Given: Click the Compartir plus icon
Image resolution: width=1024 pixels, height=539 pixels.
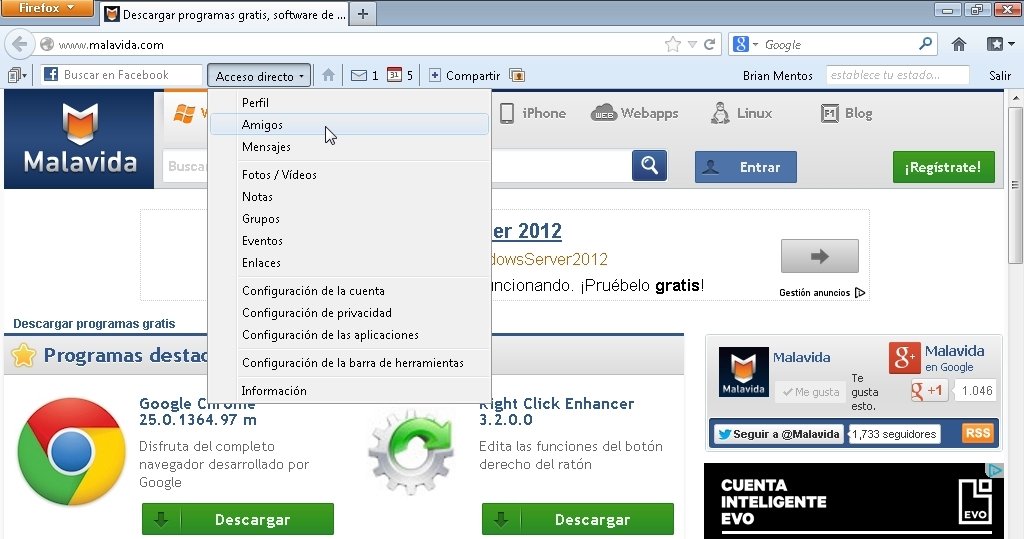Looking at the screenshot, I should (435, 76).
